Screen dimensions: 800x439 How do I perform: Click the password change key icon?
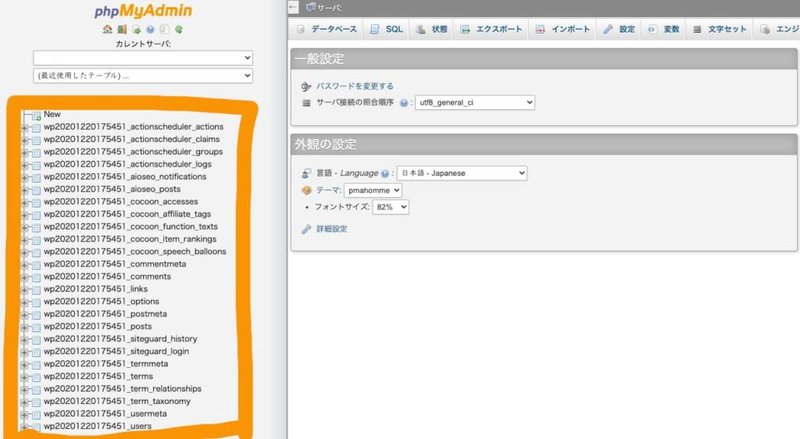click(306, 86)
